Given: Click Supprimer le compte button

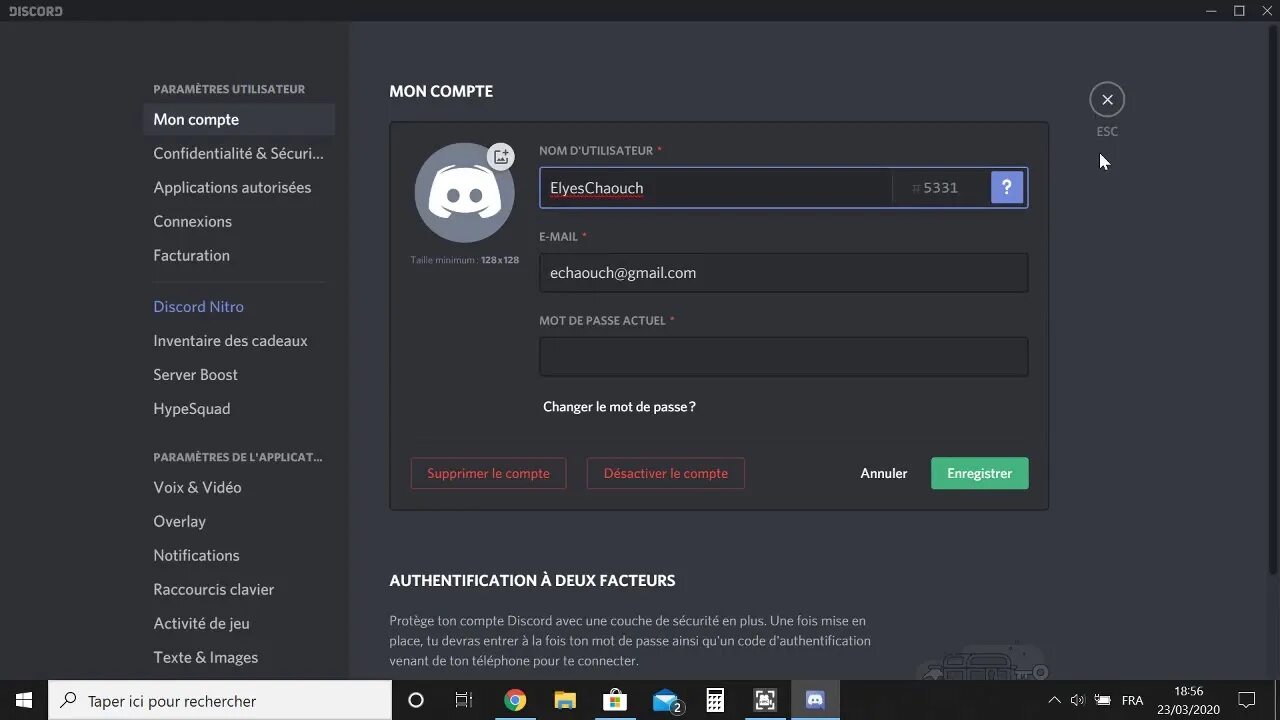Looking at the screenshot, I should 488,473.
